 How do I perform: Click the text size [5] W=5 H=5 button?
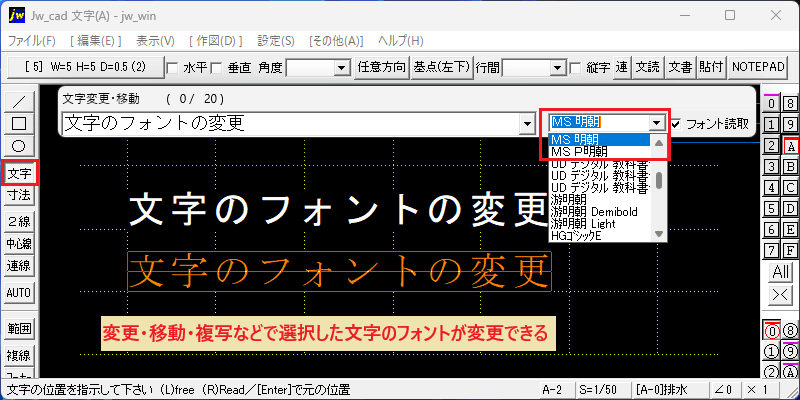[86, 67]
